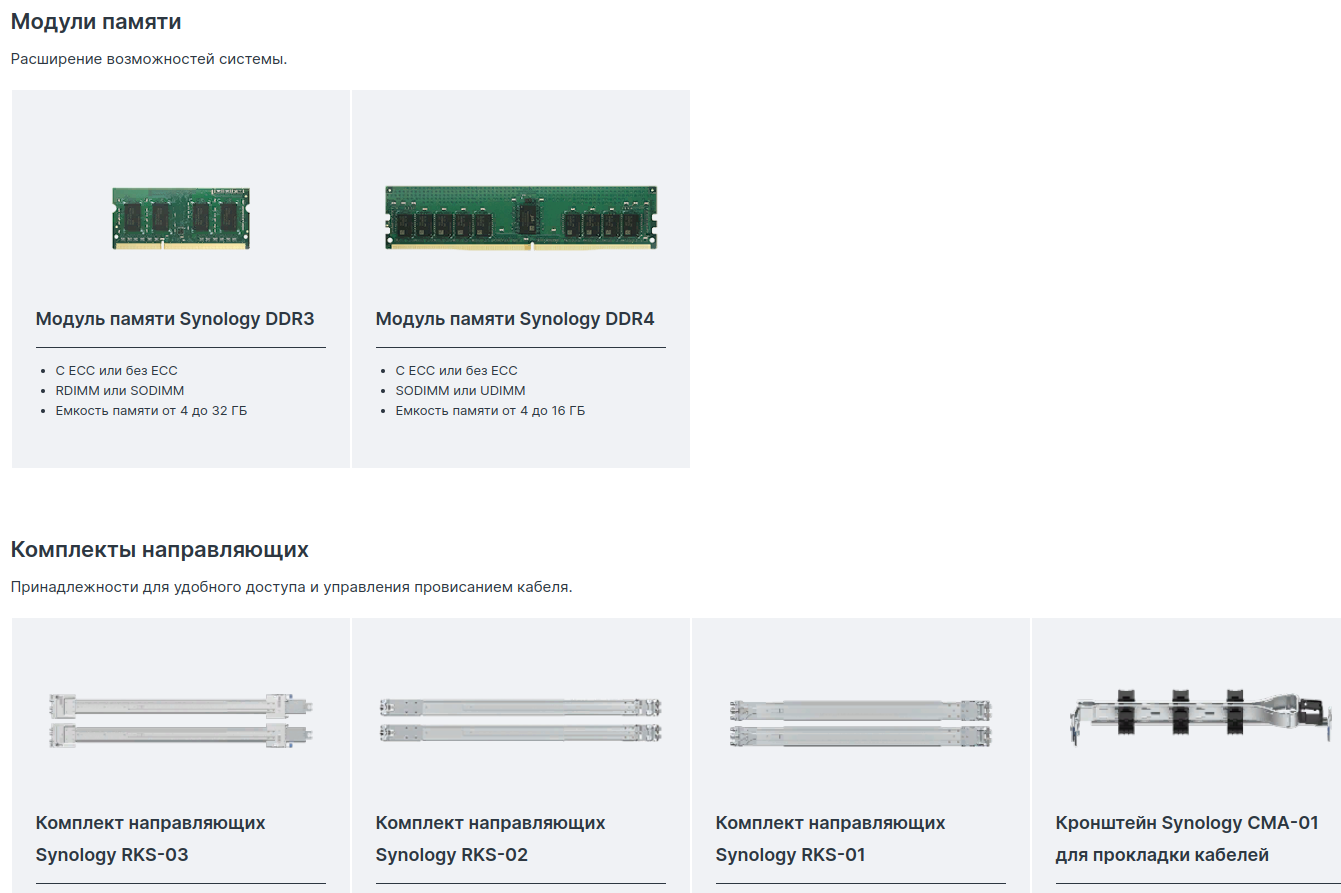This screenshot has height=893, width=1341.
Task: Click the Synology DDR4 memory module image
Action: click(521, 217)
